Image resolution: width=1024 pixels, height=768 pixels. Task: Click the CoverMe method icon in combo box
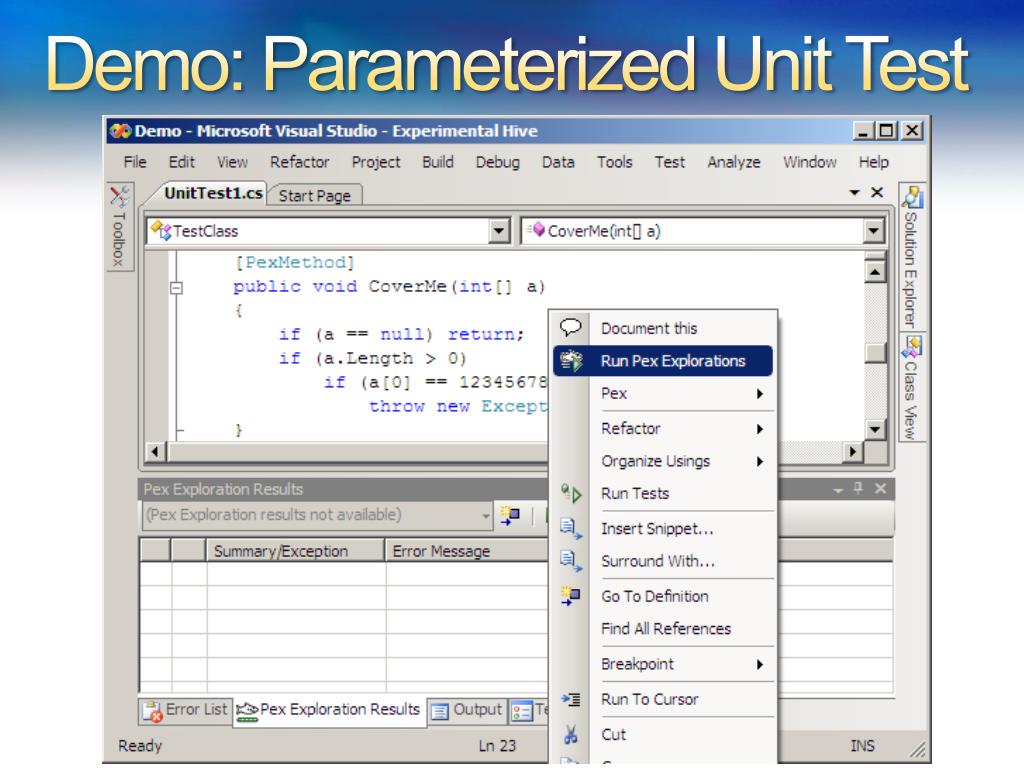pos(536,229)
